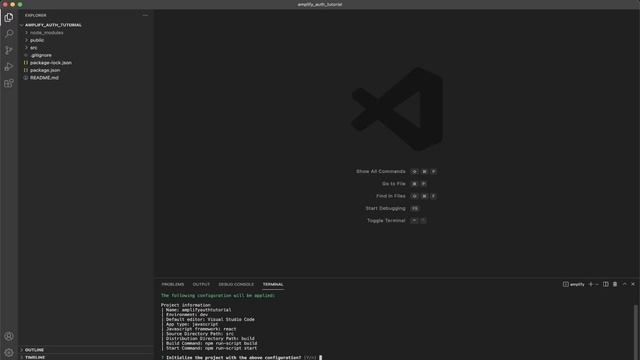Click the window title amplify_auth_tutorial

coord(320,4)
